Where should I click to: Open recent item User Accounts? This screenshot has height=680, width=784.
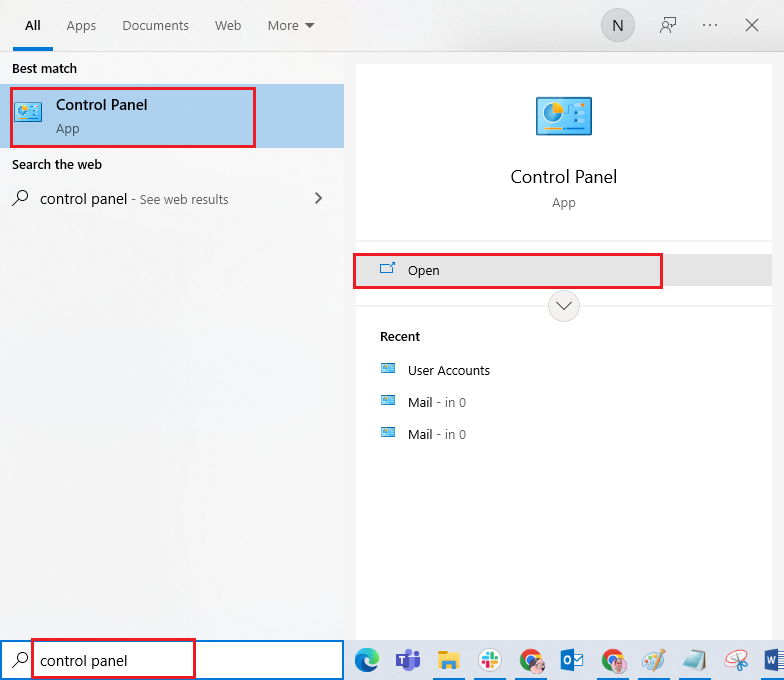tap(448, 370)
